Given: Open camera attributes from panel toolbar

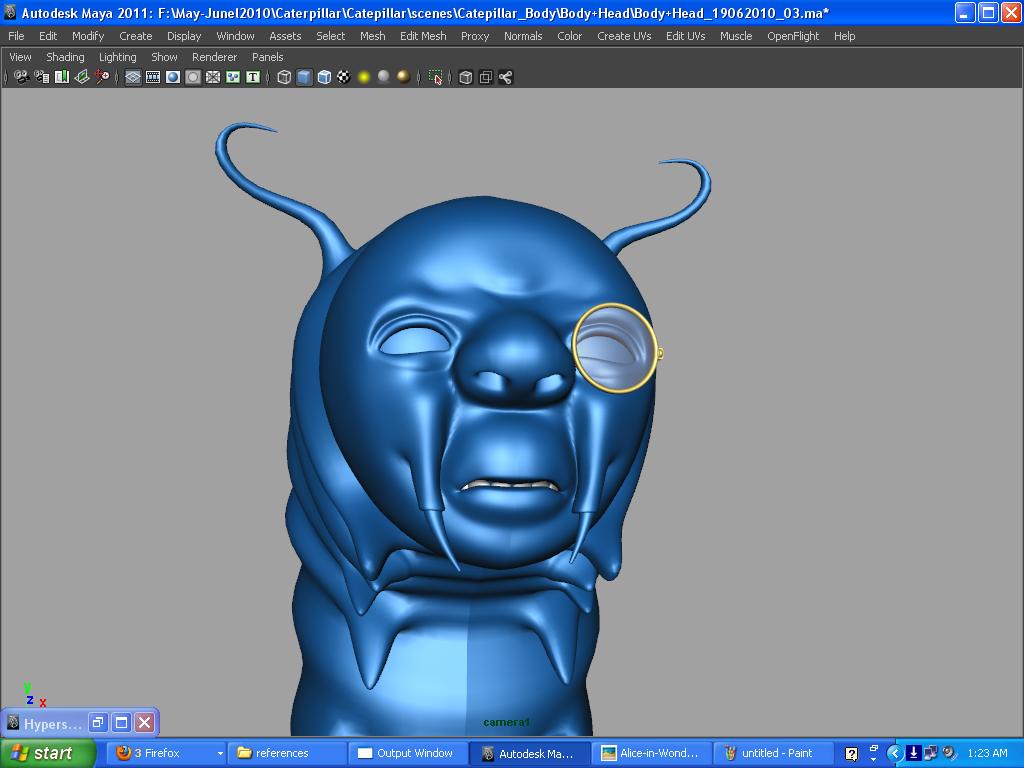Looking at the screenshot, I should tap(42, 77).
